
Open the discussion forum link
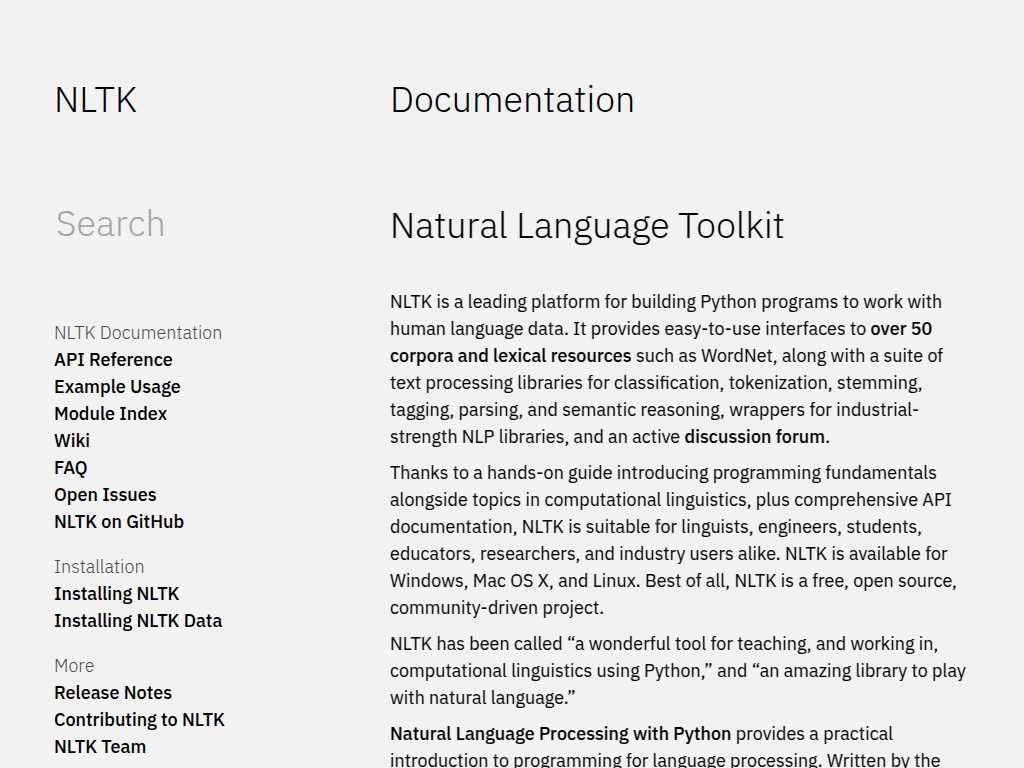pos(754,436)
